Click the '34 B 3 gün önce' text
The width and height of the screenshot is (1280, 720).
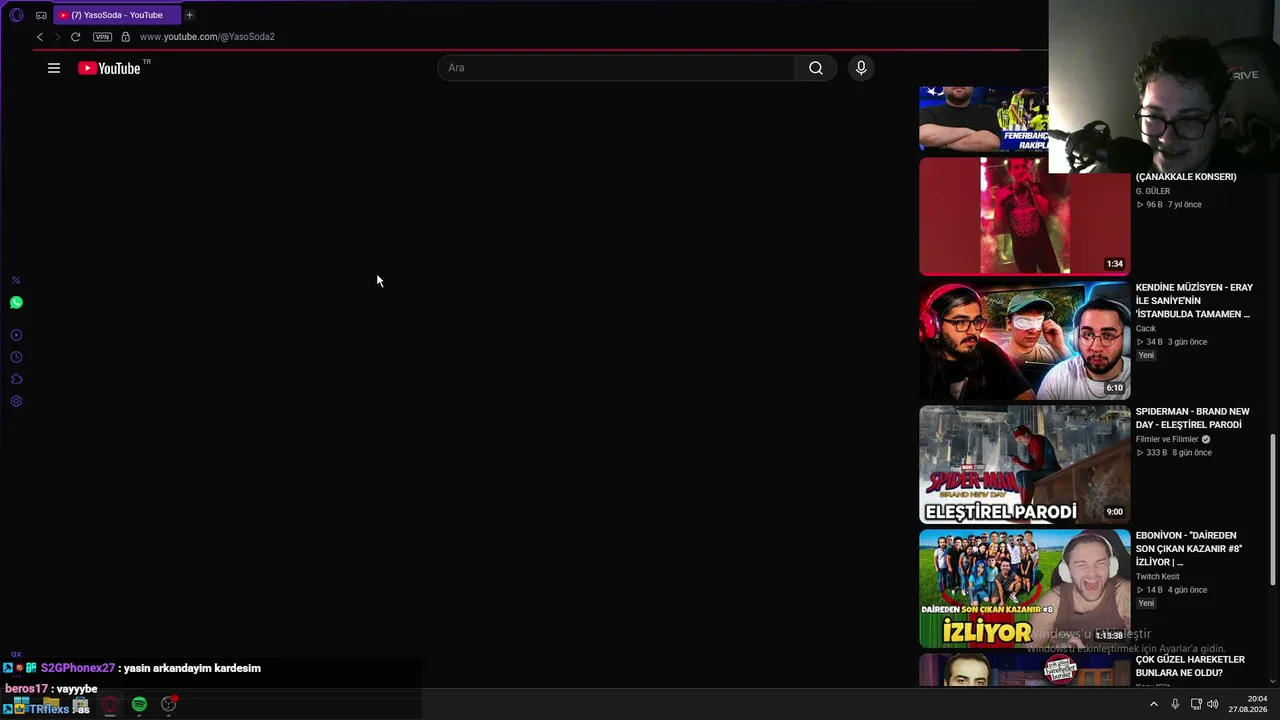[1173, 342]
